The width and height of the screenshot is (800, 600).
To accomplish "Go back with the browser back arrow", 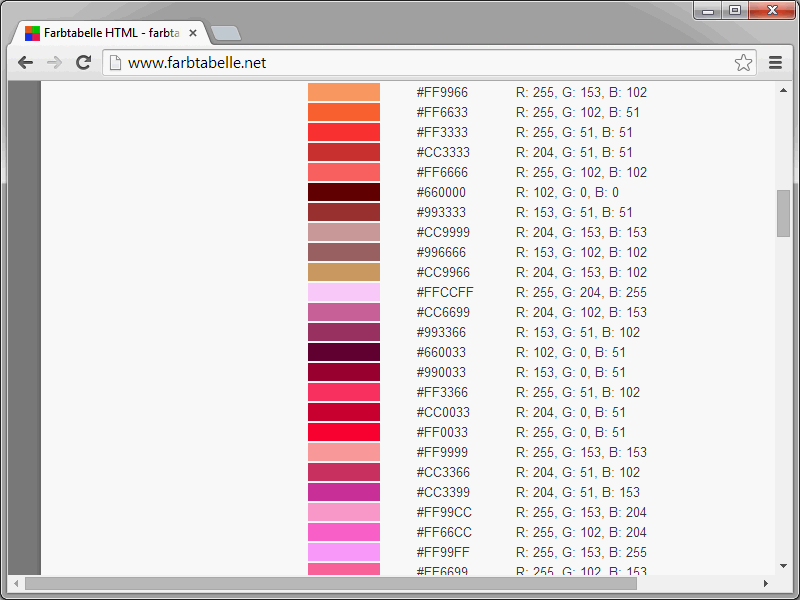I will [26, 63].
